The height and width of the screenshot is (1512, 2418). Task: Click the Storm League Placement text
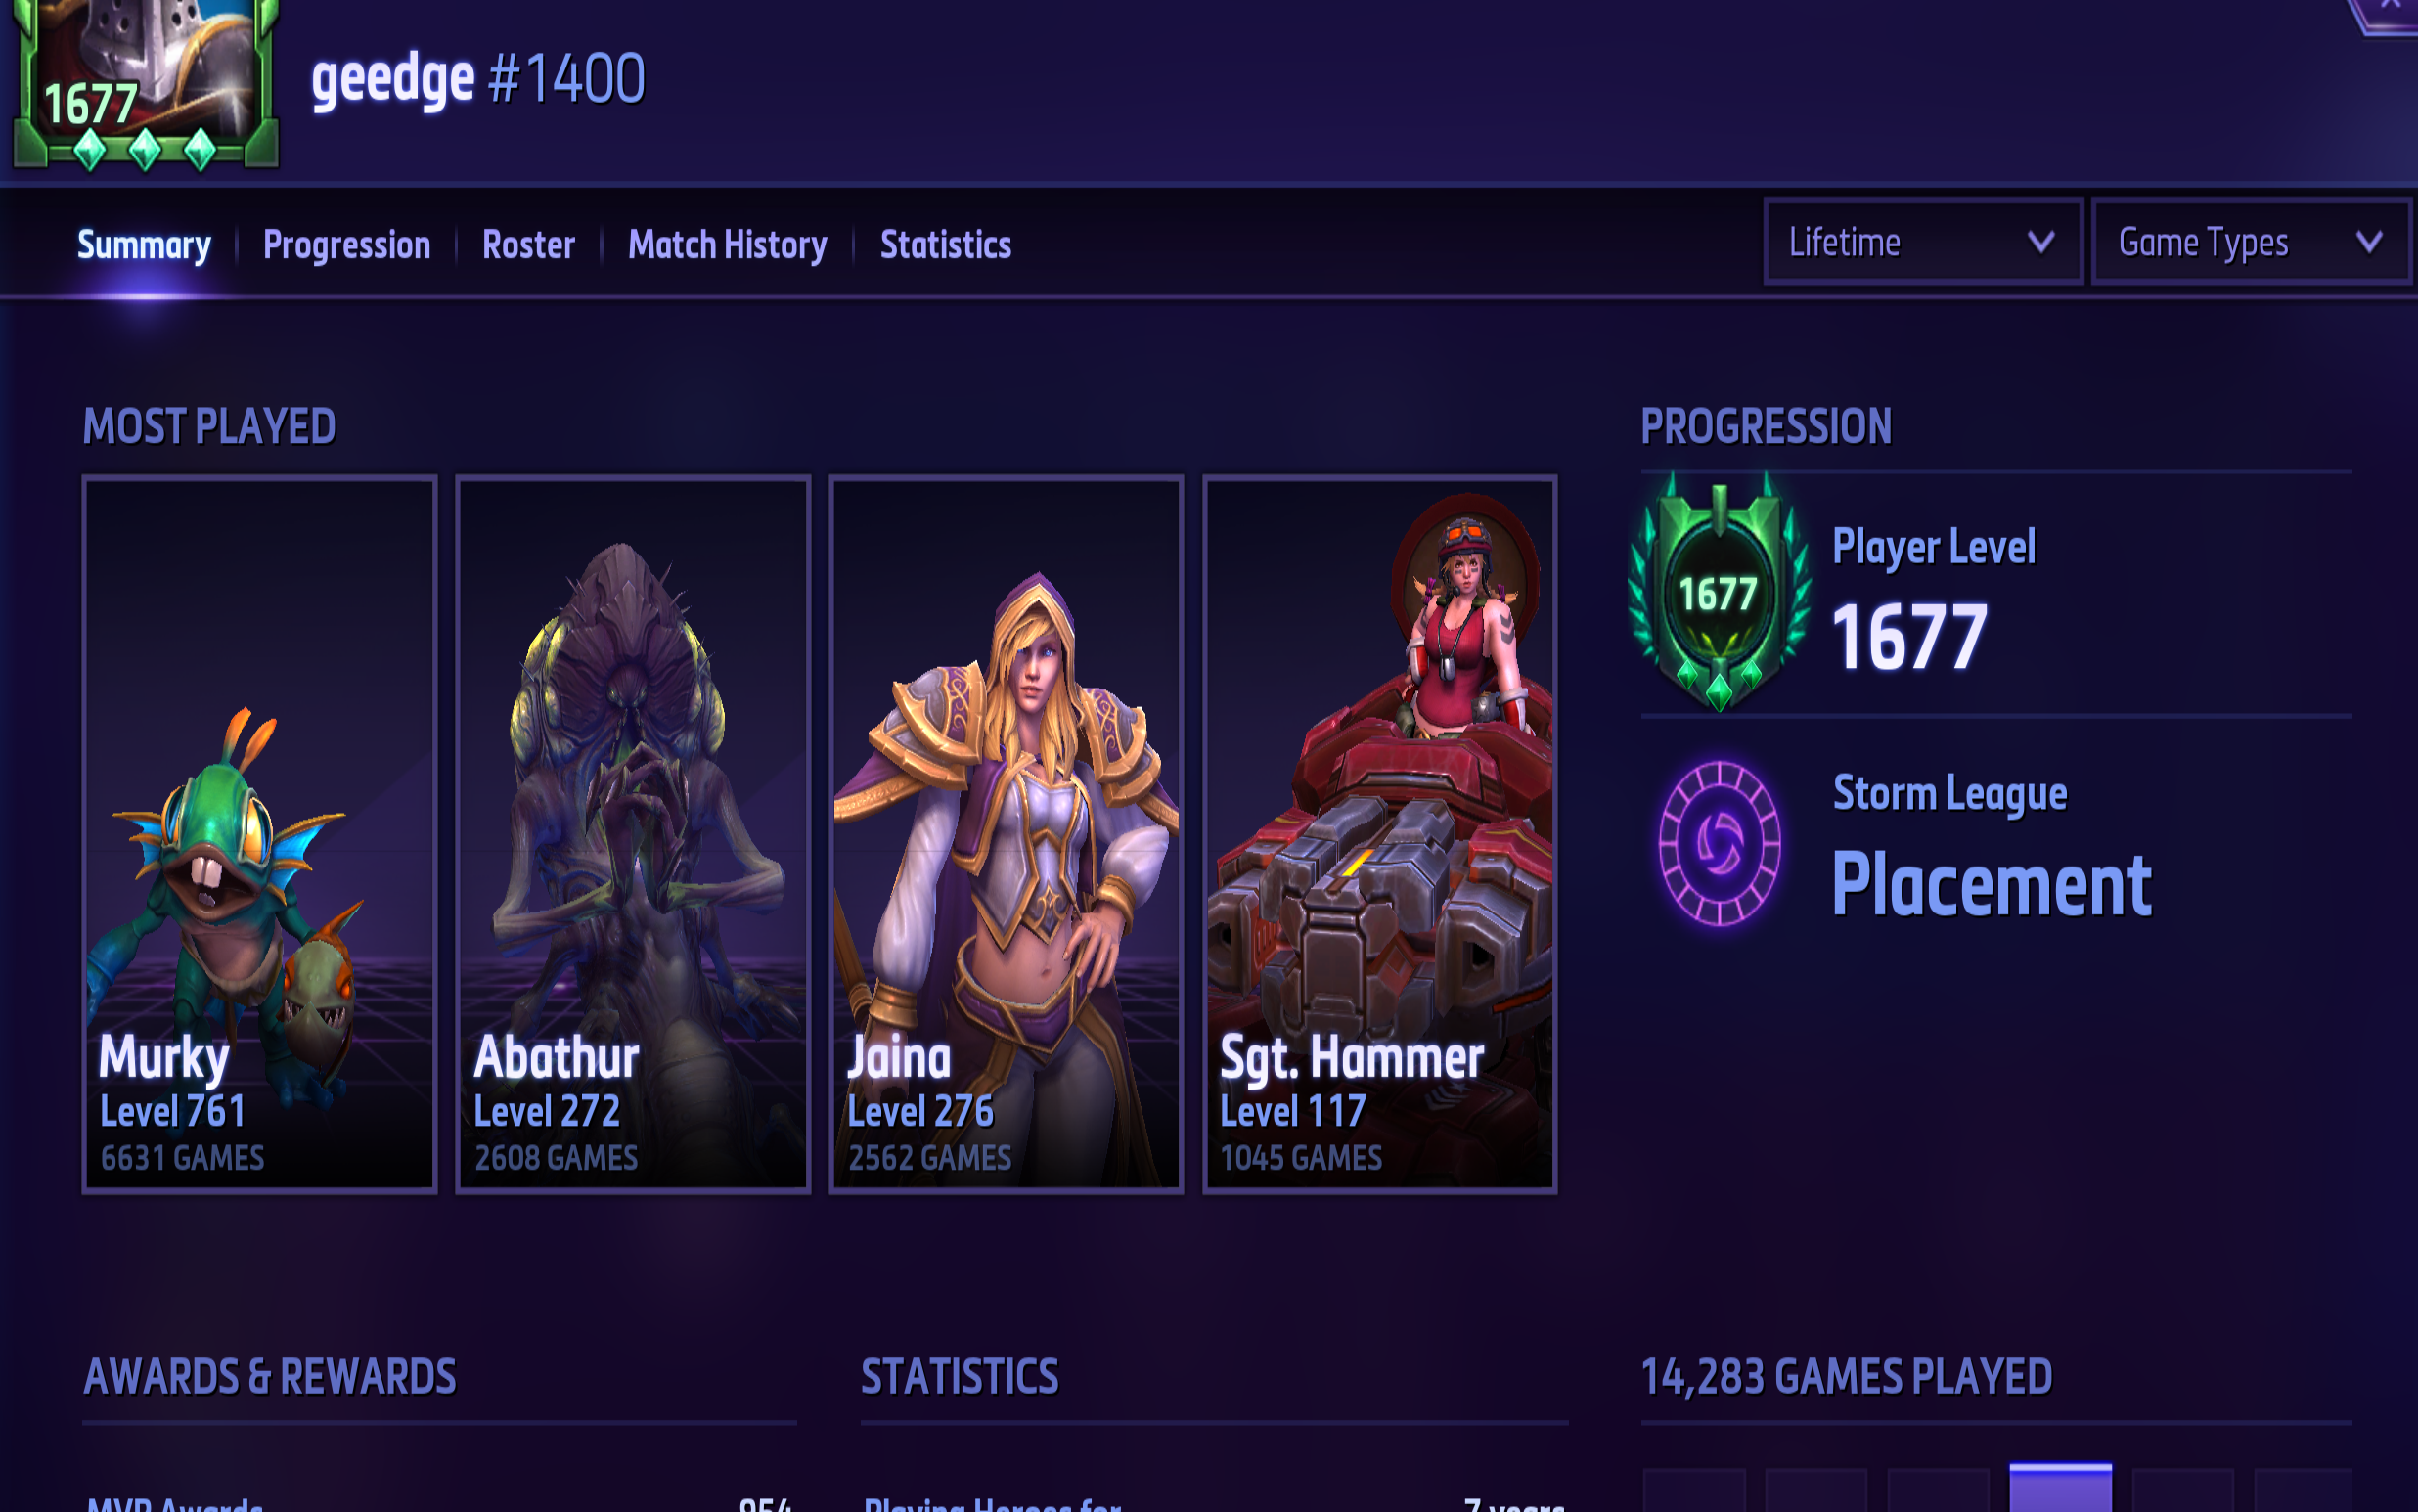[x=1990, y=885]
